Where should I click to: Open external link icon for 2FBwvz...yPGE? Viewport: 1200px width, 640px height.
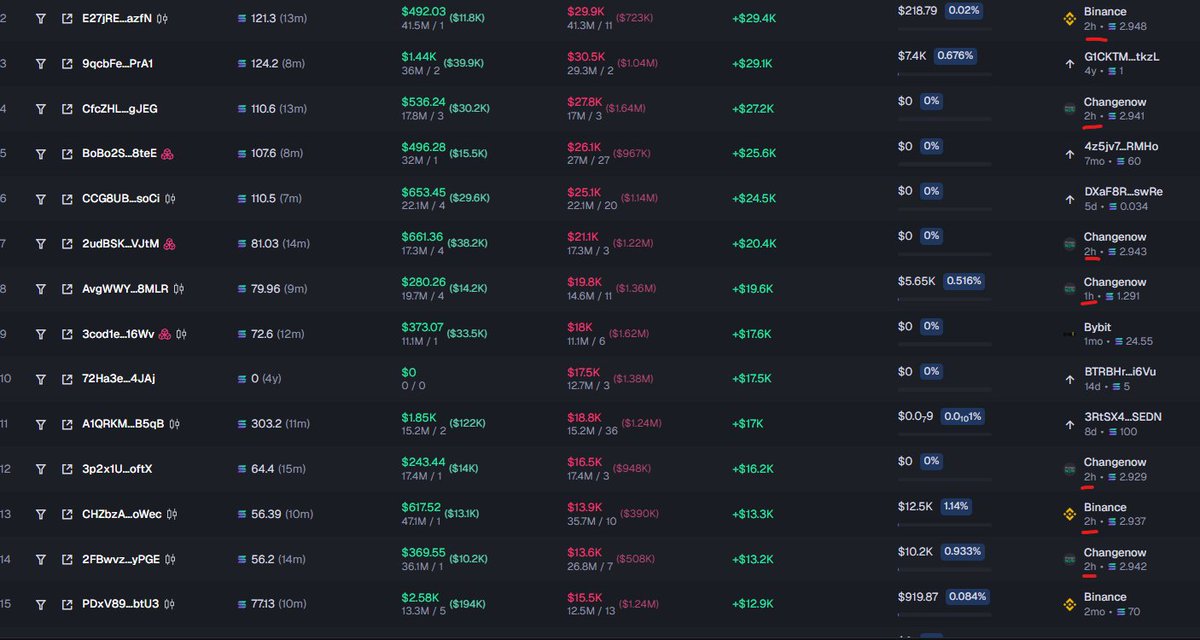(x=67, y=558)
